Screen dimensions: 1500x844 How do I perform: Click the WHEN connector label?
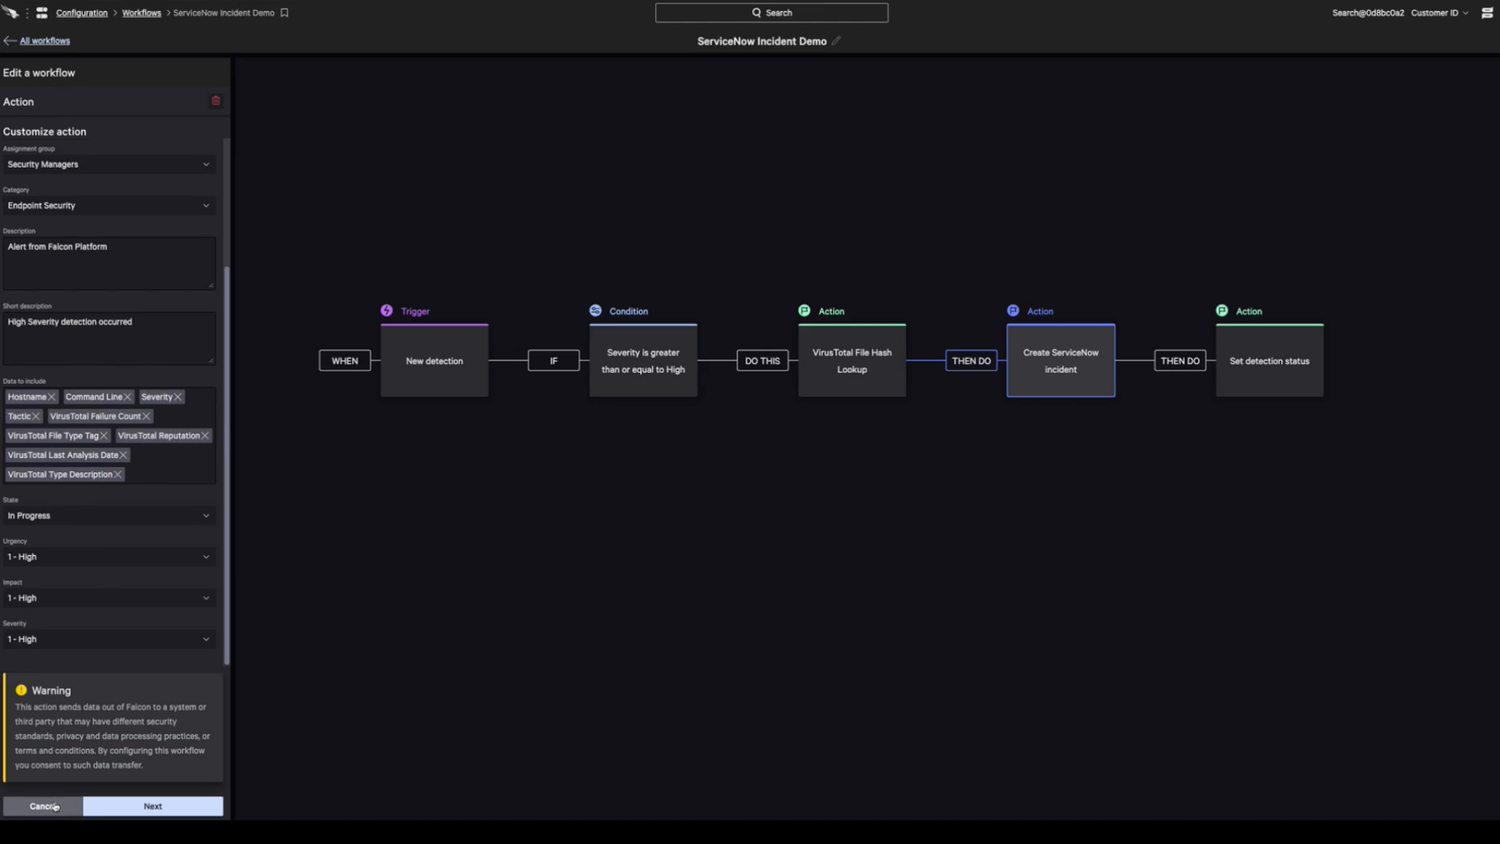345,361
